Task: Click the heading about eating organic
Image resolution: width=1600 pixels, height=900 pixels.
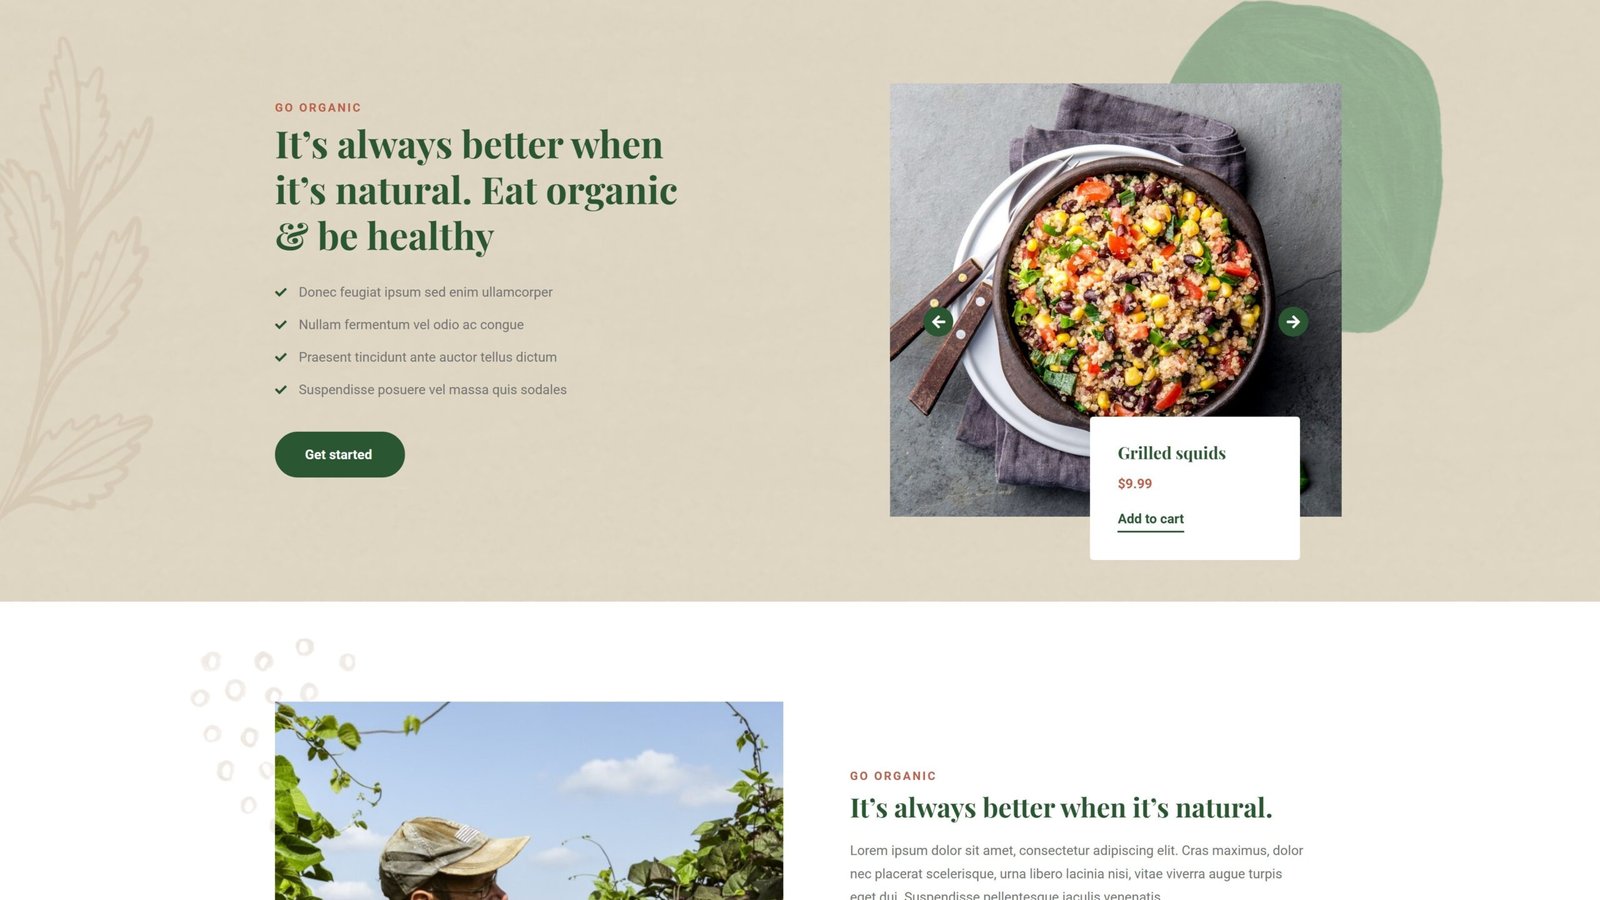Action: tap(476, 191)
